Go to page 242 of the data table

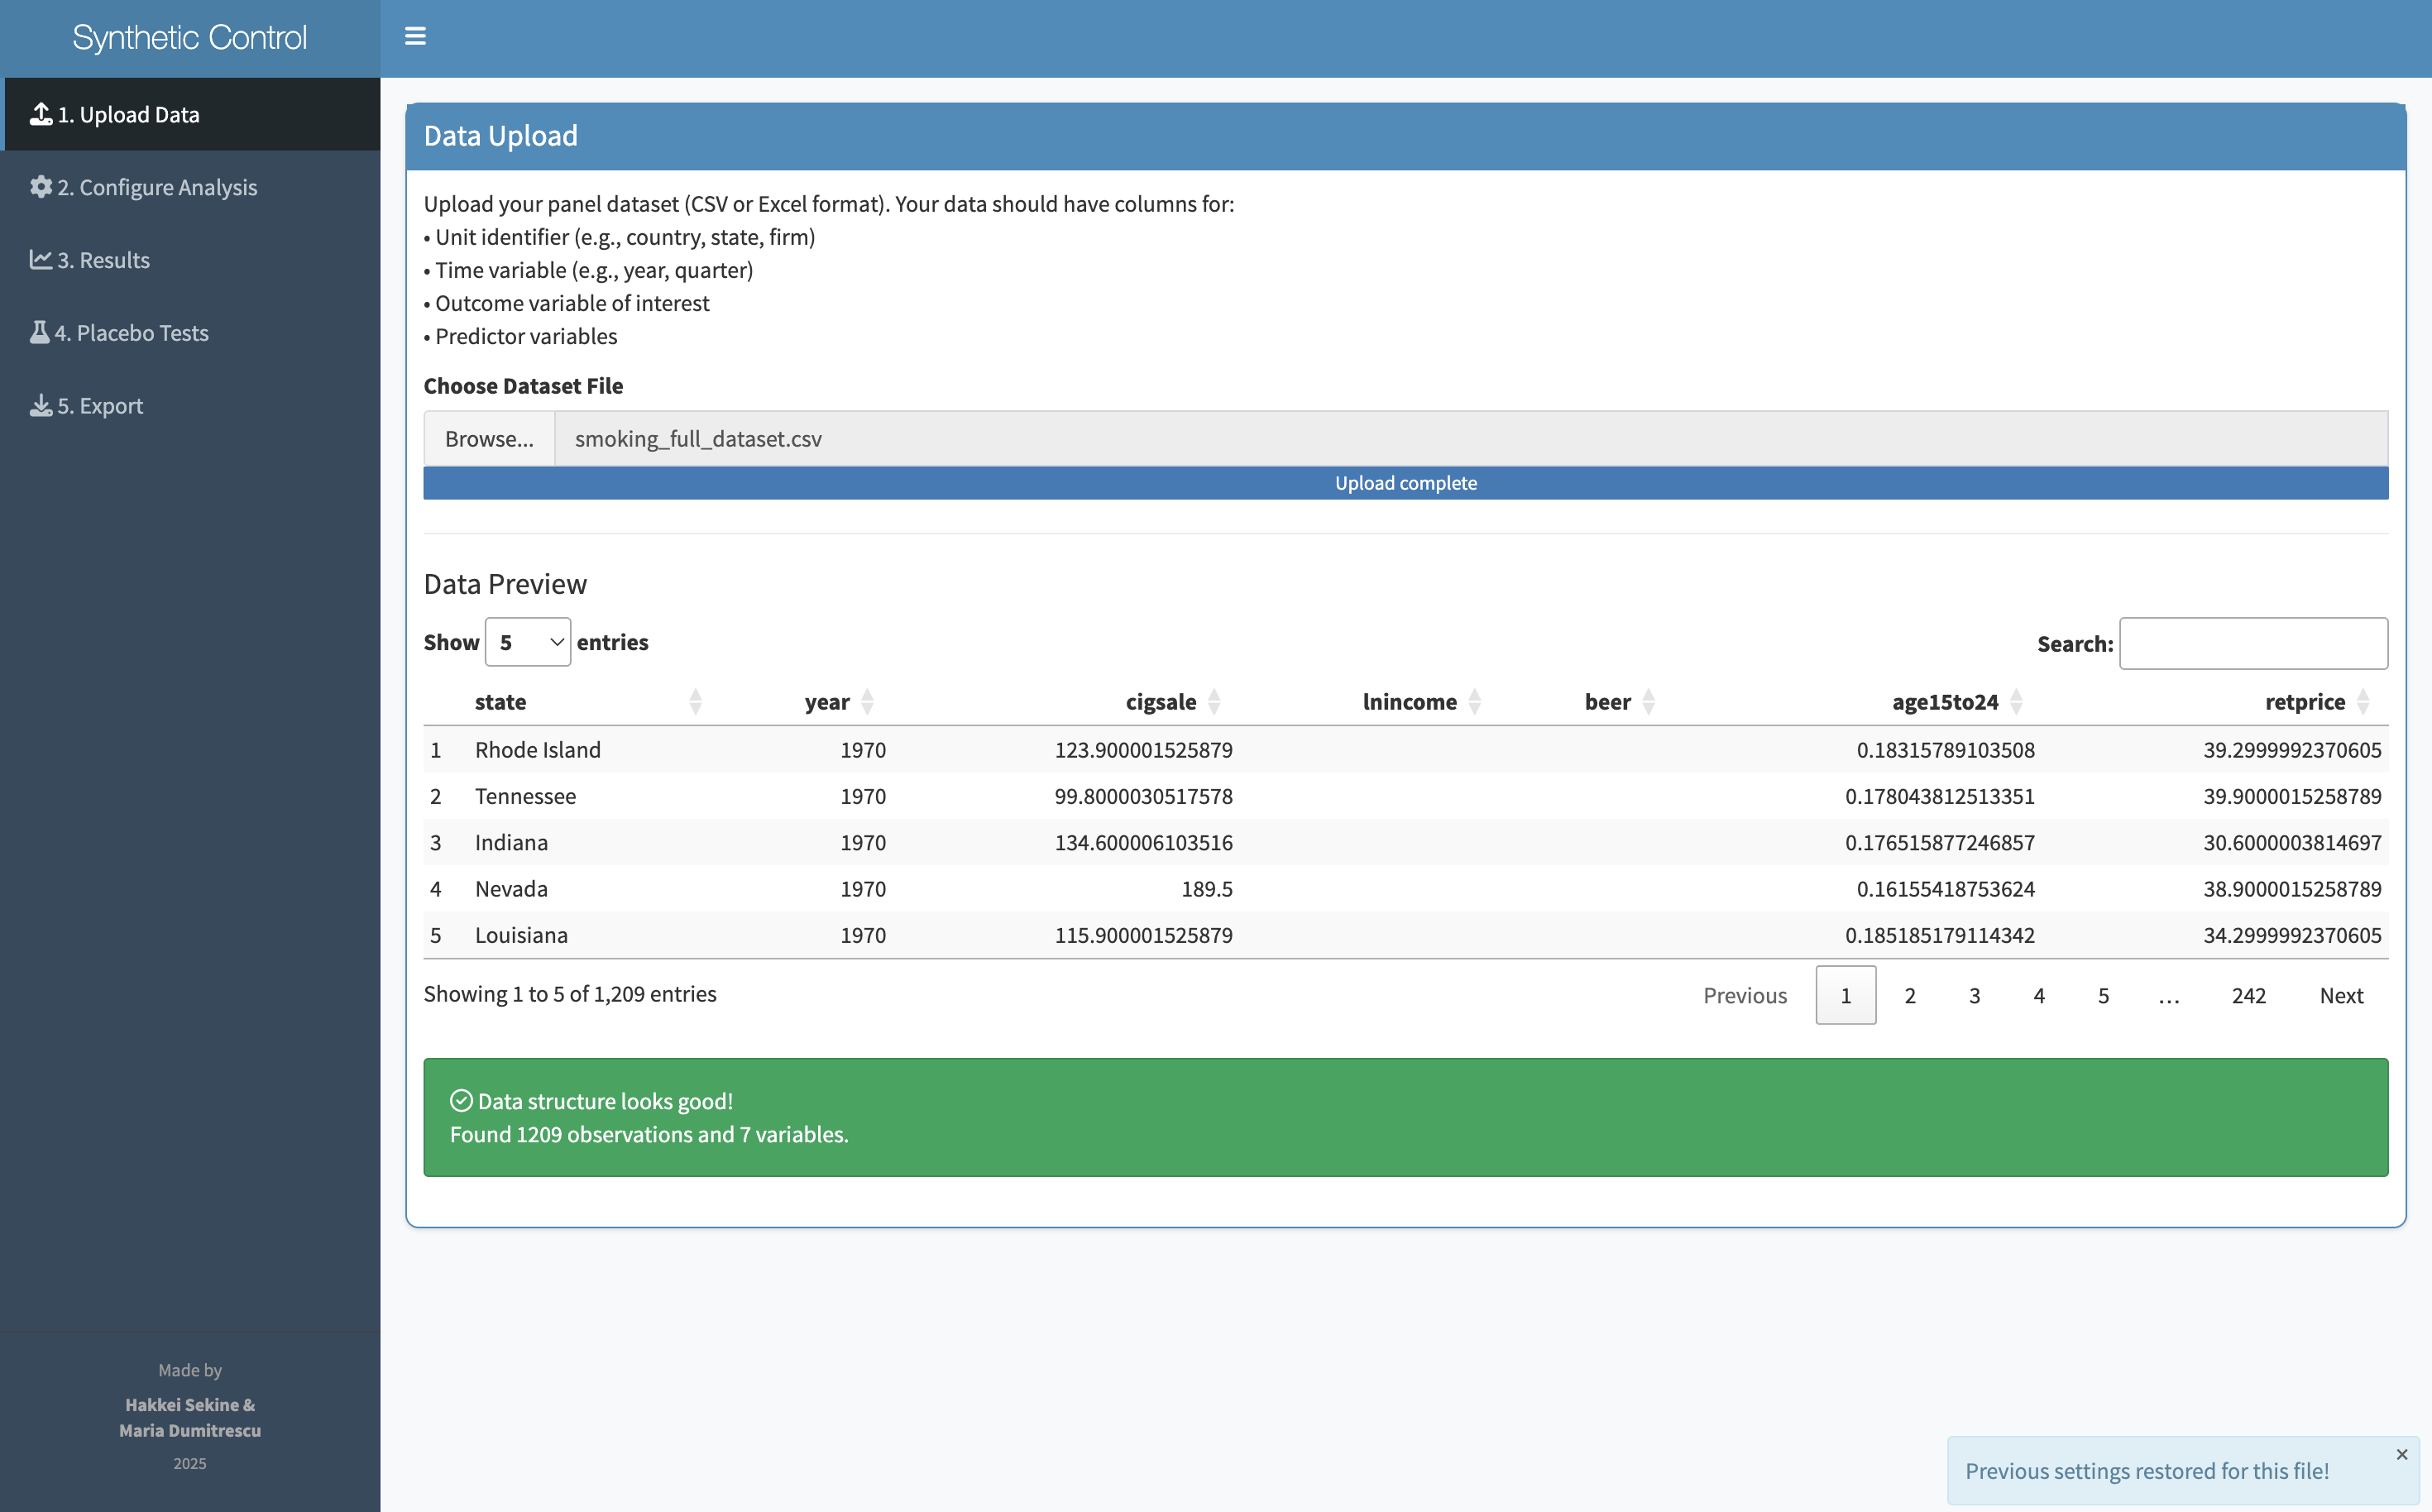2249,995
